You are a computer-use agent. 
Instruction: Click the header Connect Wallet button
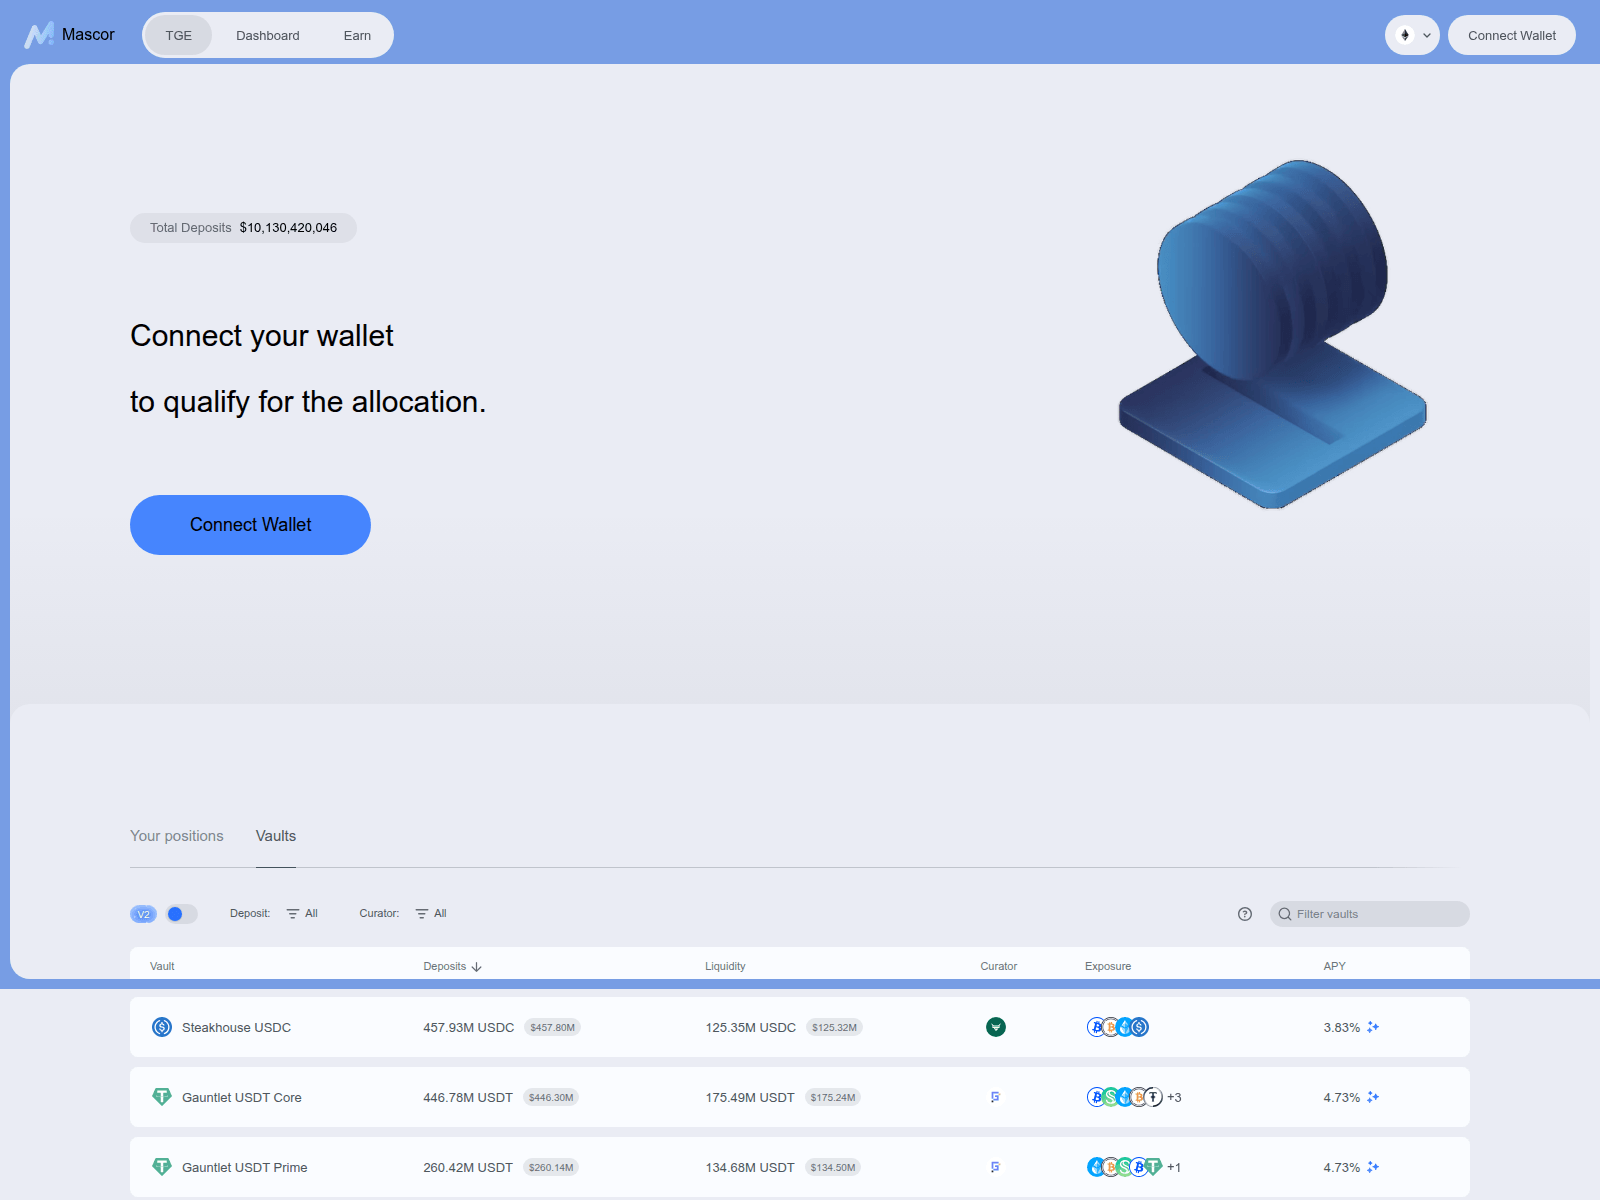[1511, 36]
